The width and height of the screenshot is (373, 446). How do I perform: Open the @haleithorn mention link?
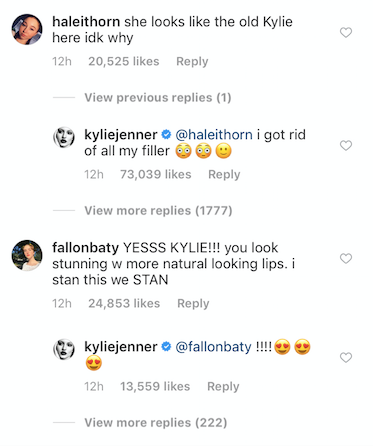(x=214, y=135)
